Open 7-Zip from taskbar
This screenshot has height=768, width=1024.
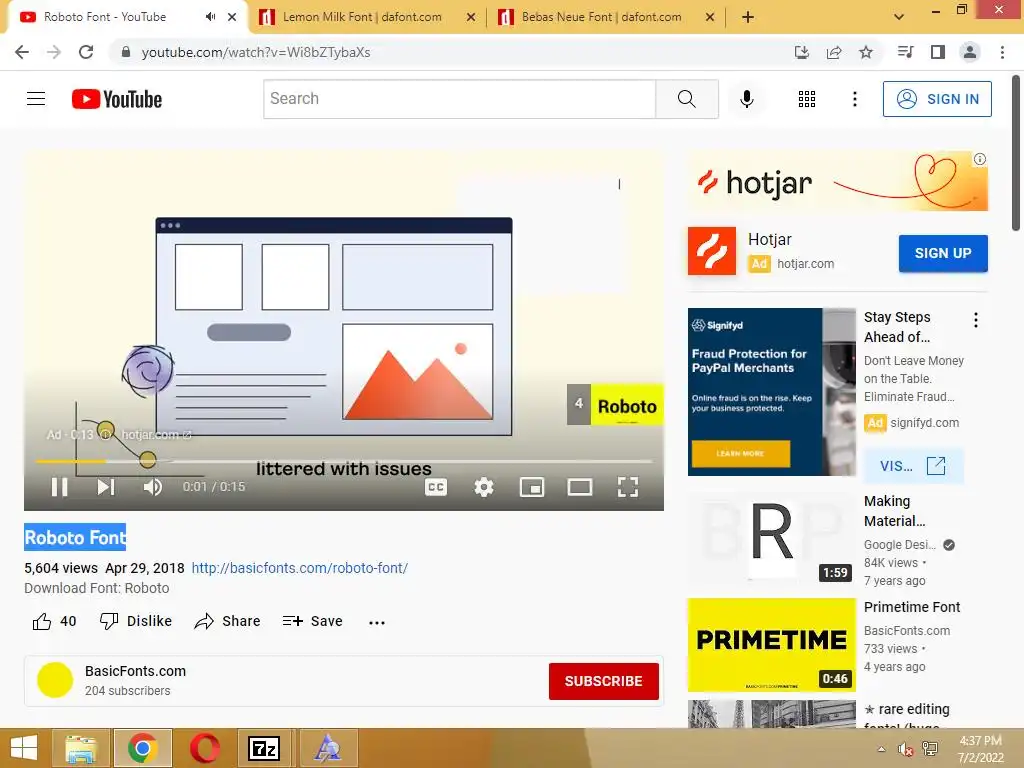tap(264, 748)
